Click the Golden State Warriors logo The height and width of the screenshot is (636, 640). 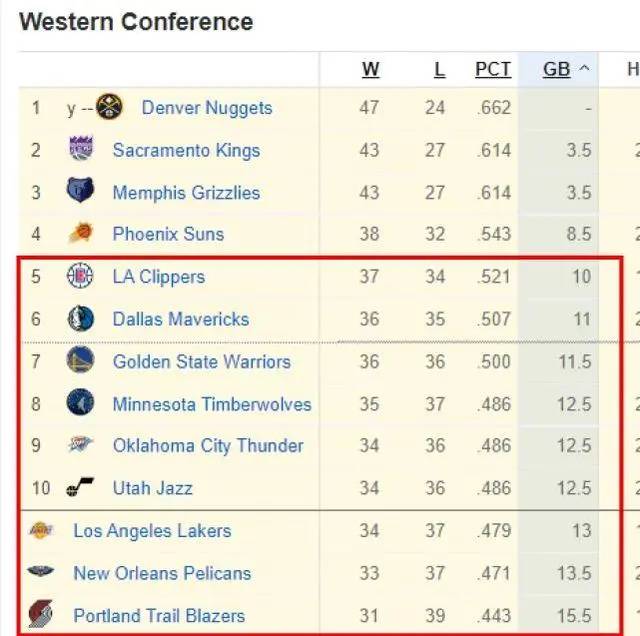81,361
